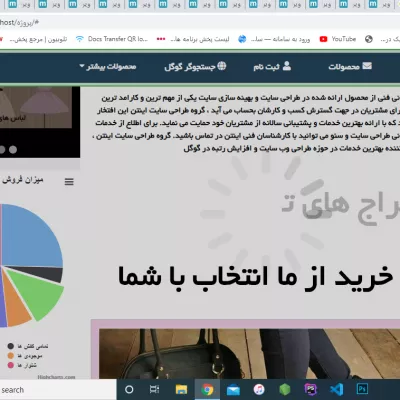Click the envelope icon beside محصولات

coord(367,66)
